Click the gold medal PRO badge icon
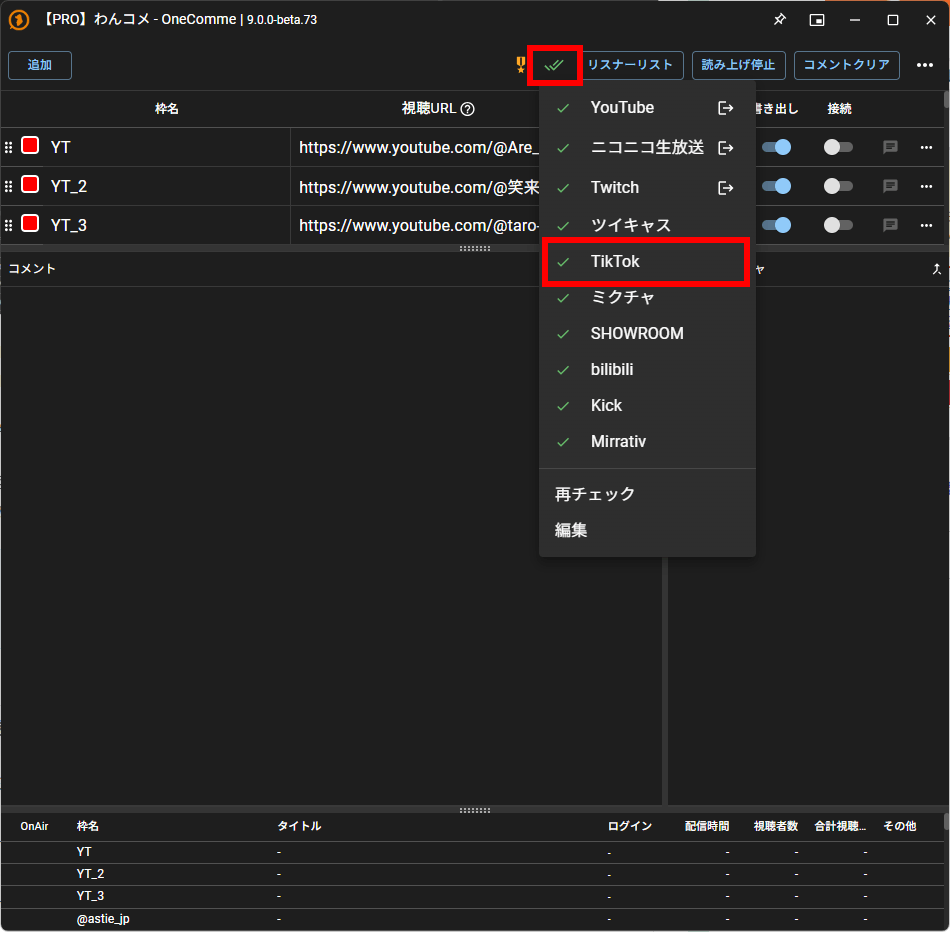The height and width of the screenshot is (932, 950). coord(520,65)
